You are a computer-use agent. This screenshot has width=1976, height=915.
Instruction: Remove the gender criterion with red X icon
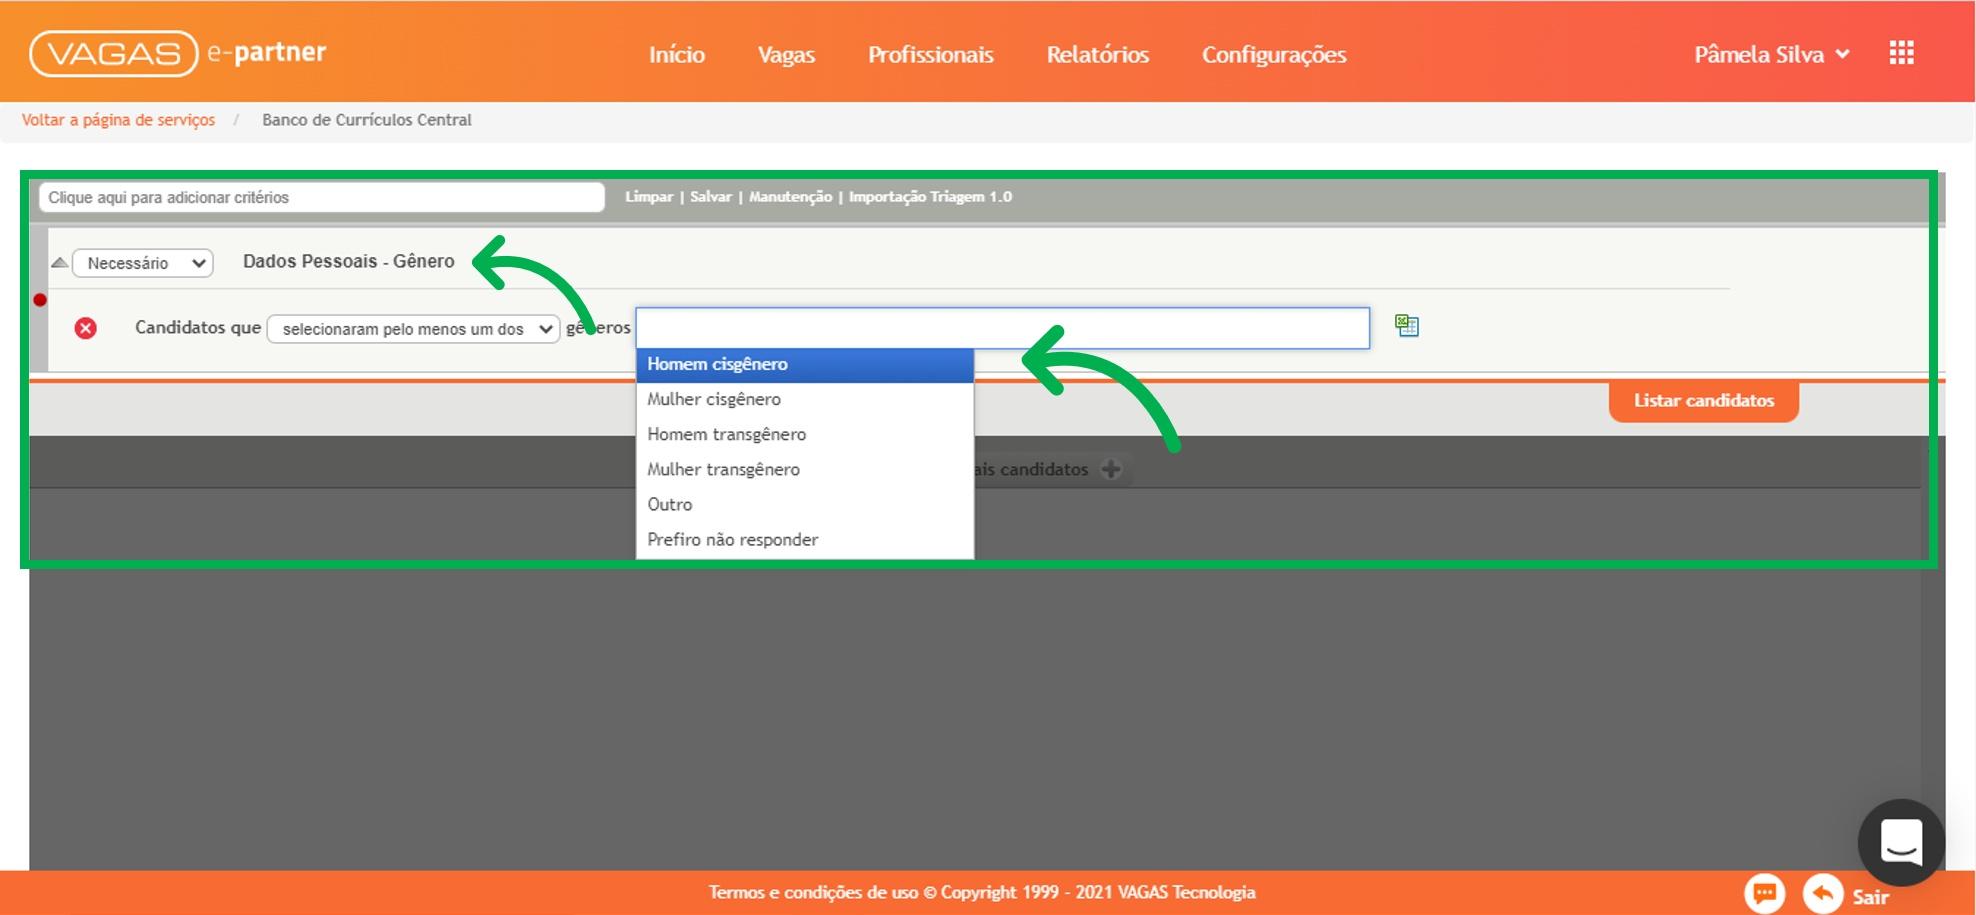(86, 328)
